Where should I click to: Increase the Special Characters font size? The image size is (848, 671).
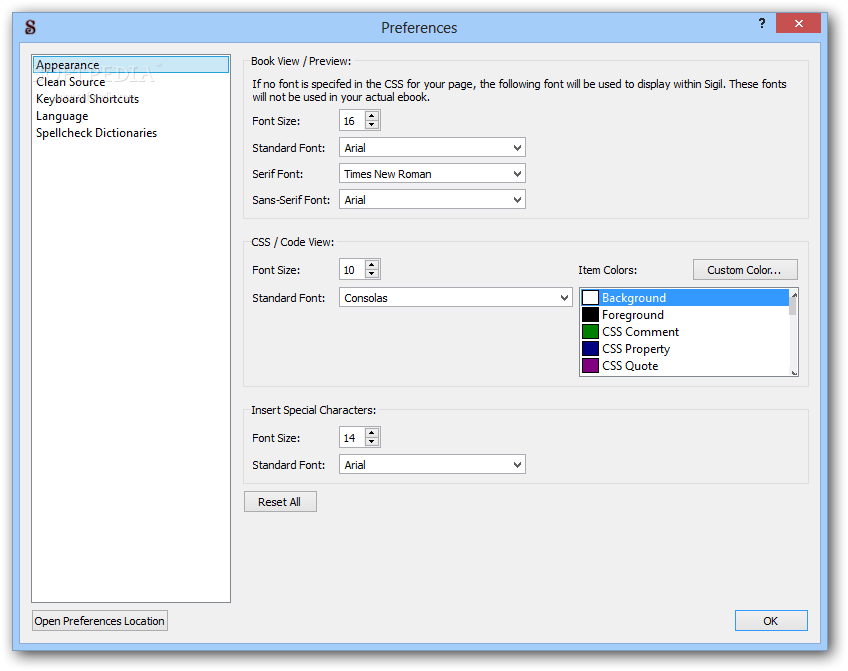(372, 433)
